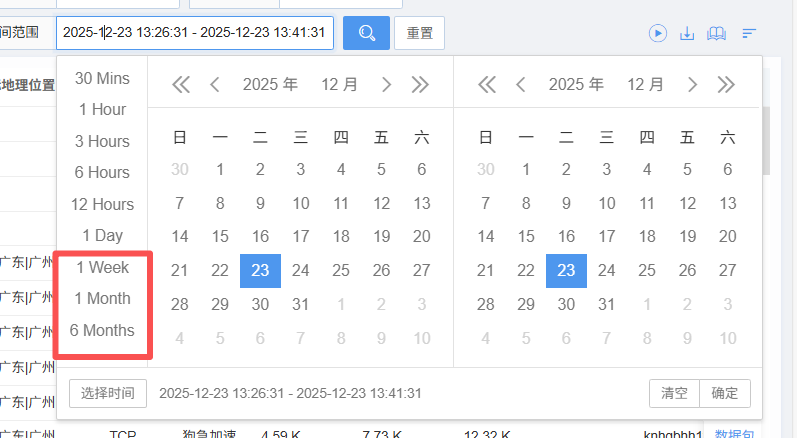This screenshot has height=438, width=797.
Task: Open the 12 月 month selector in right calendar
Action: click(x=645, y=85)
